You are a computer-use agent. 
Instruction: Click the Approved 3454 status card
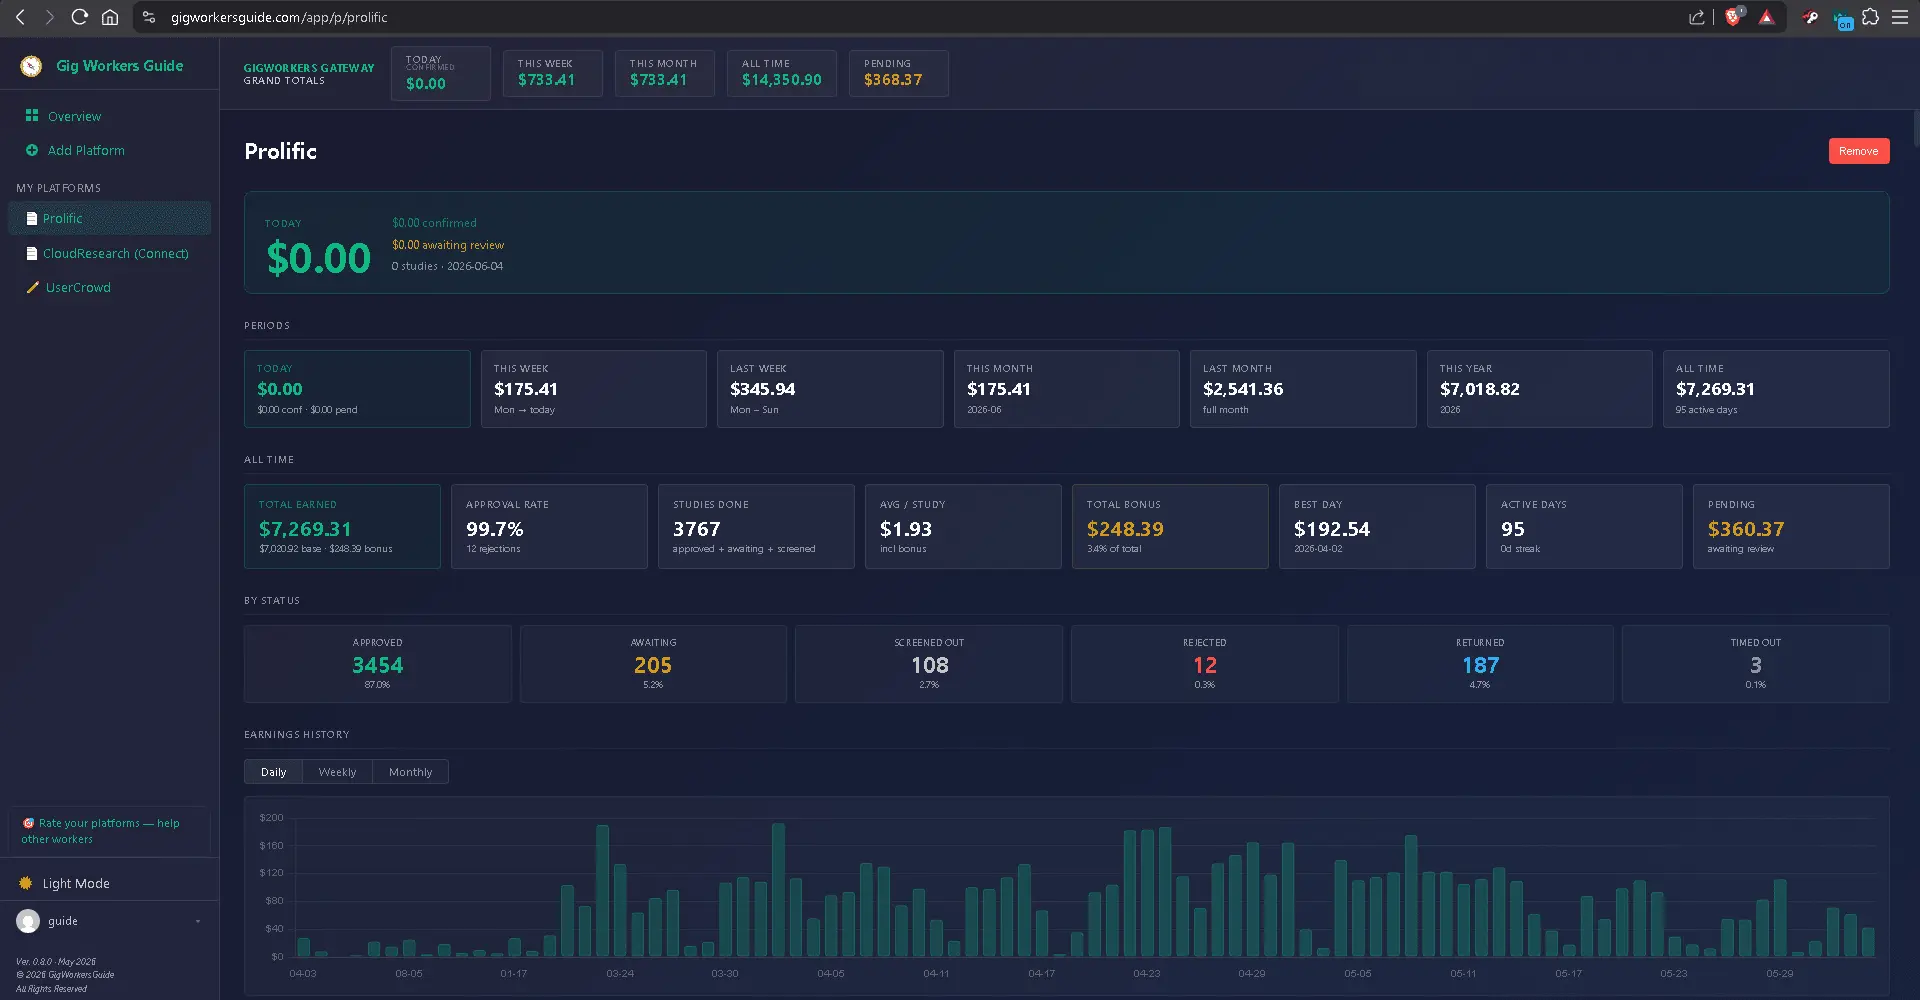click(378, 664)
